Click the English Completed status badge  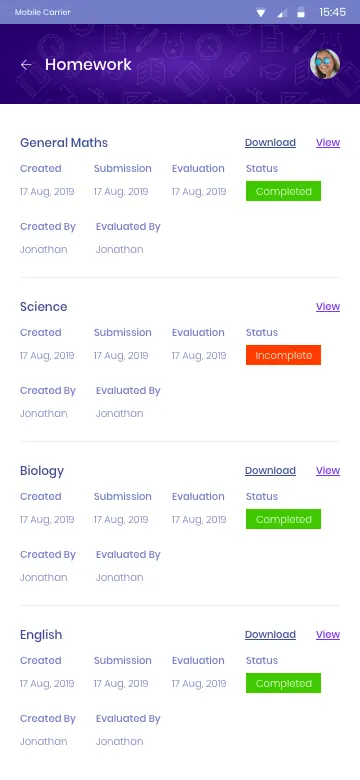pos(283,683)
